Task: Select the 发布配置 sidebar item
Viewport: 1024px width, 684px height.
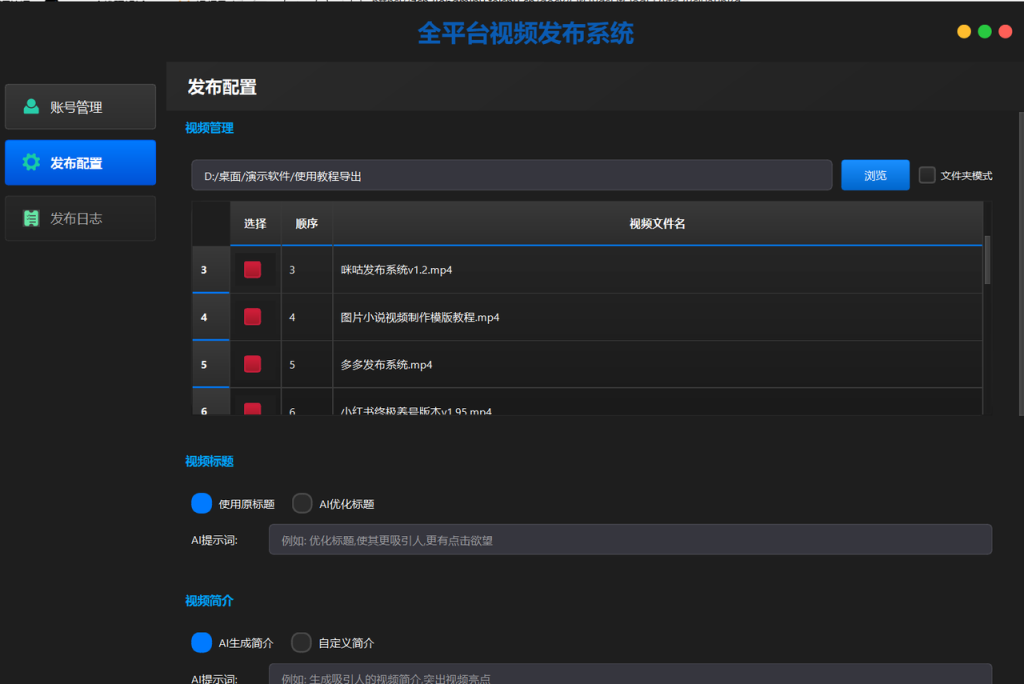Action: [80, 163]
